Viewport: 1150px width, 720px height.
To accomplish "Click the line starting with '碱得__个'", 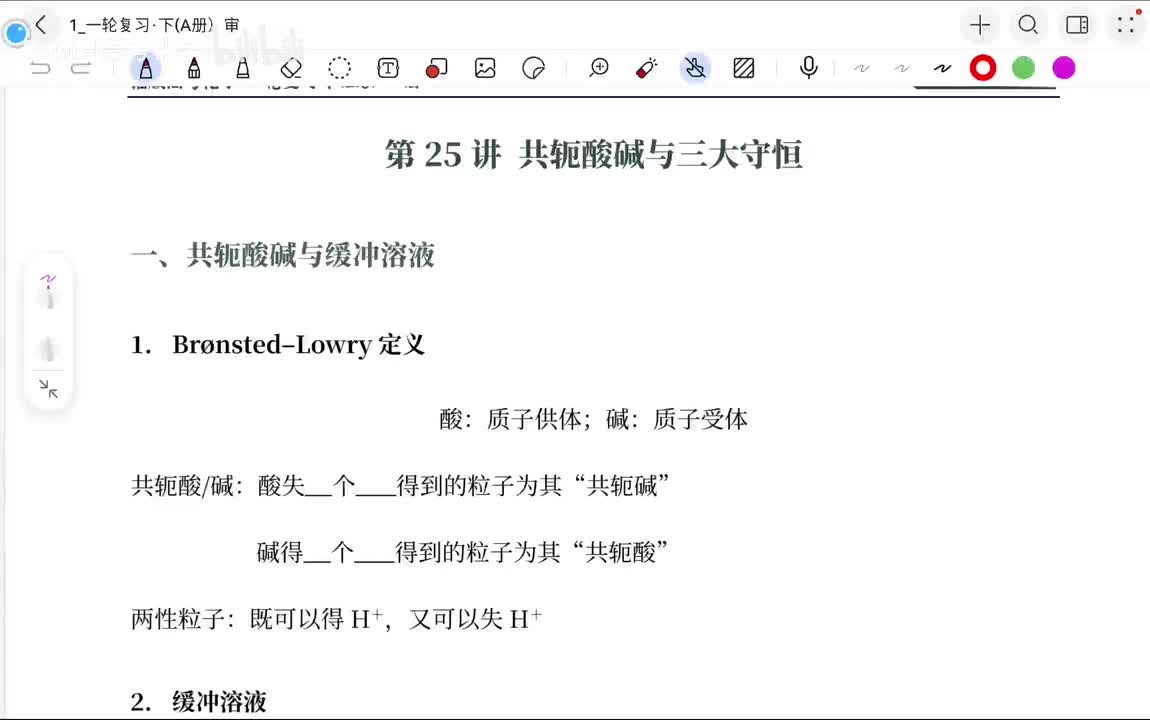I will [x=462, y=552].
